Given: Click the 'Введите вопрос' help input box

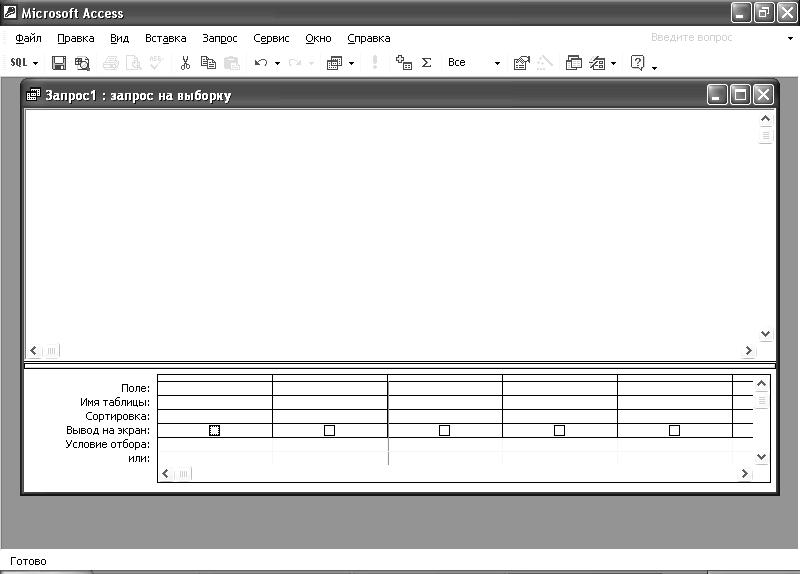Looking at the screenshot, I should [714, 38].
